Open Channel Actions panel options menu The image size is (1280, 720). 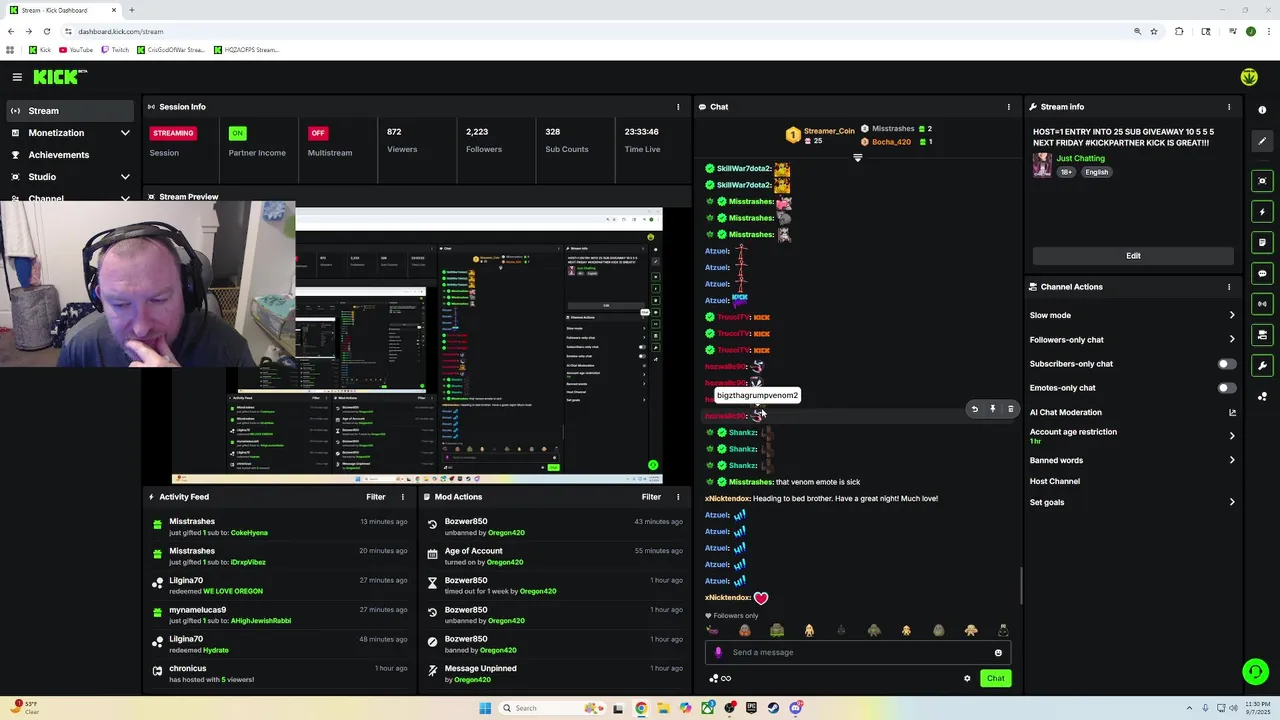point(1229,287)
